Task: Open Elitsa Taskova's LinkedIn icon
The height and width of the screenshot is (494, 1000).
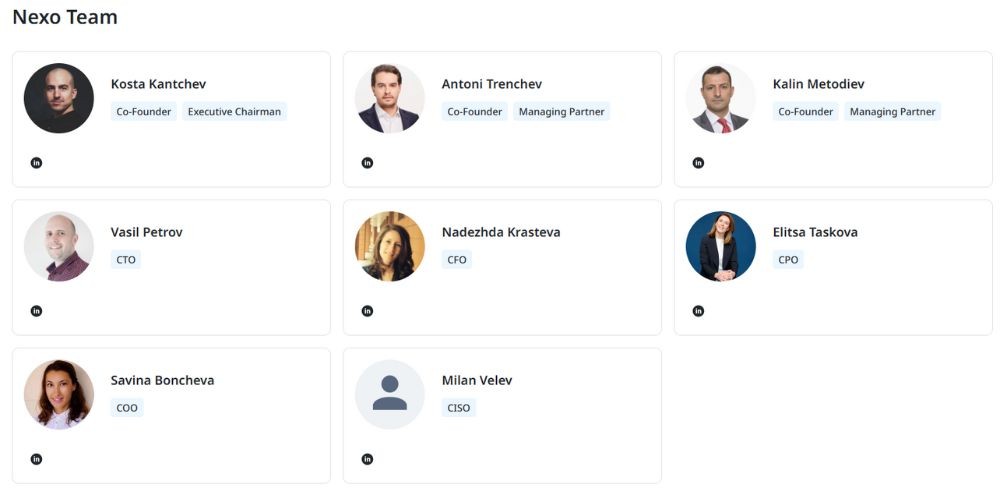Action: click(698, 311)
